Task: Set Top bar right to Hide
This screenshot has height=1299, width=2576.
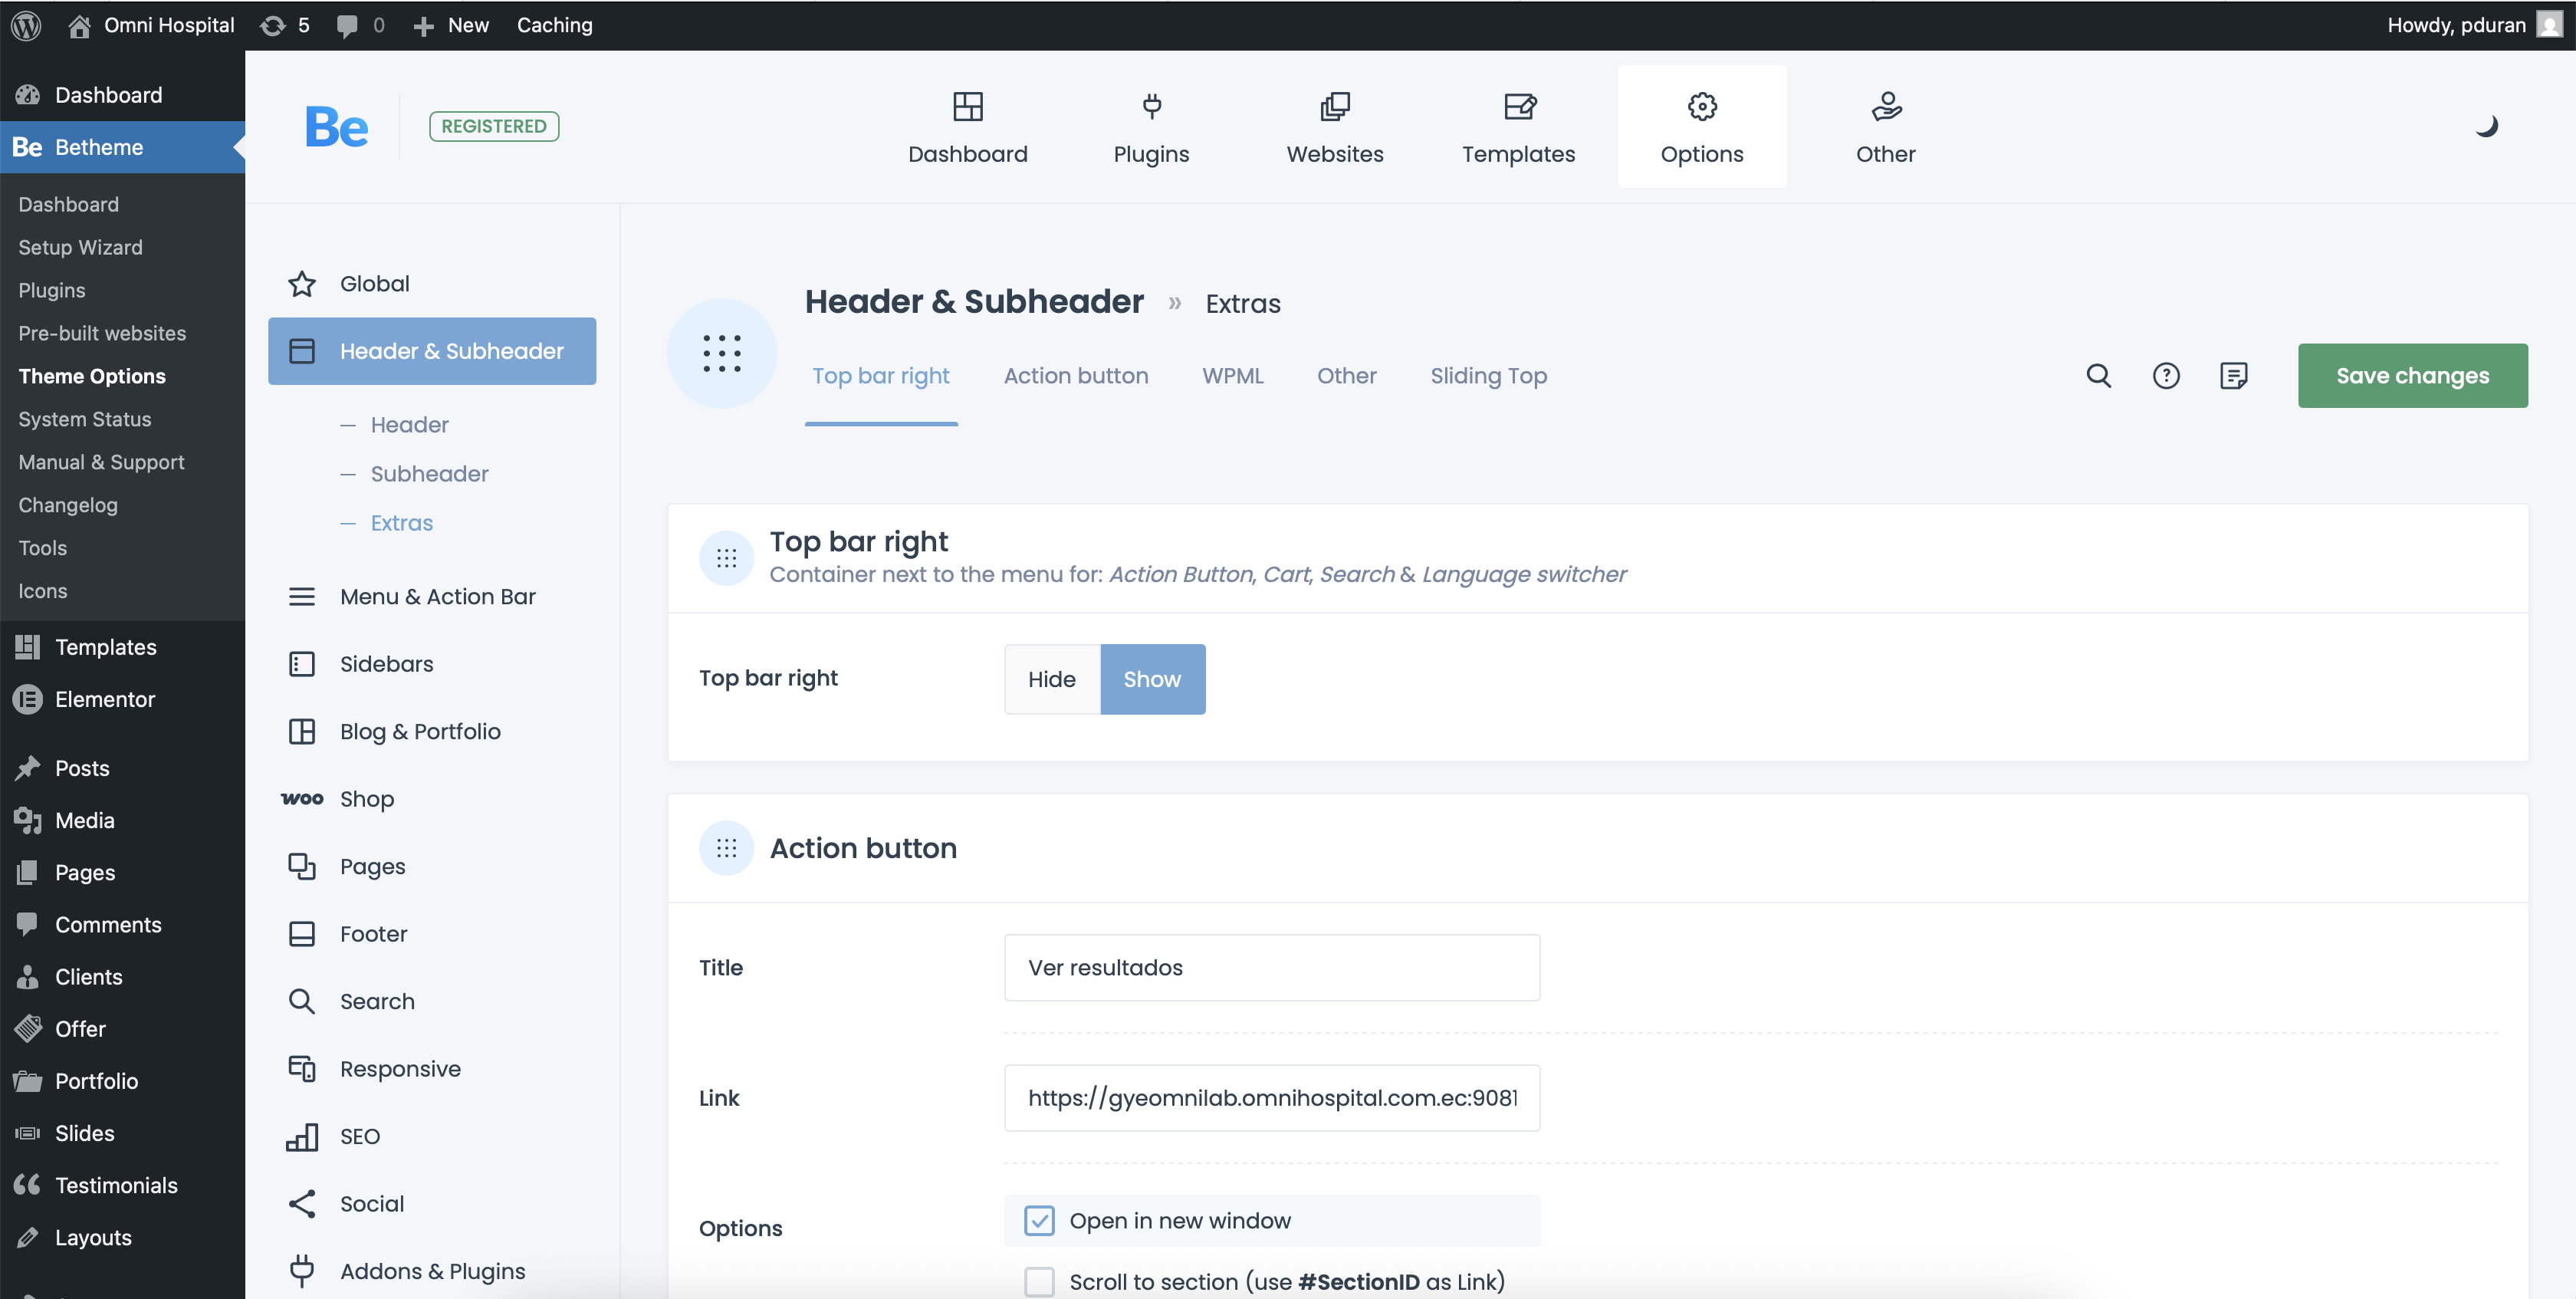Action: [1051, 679]
